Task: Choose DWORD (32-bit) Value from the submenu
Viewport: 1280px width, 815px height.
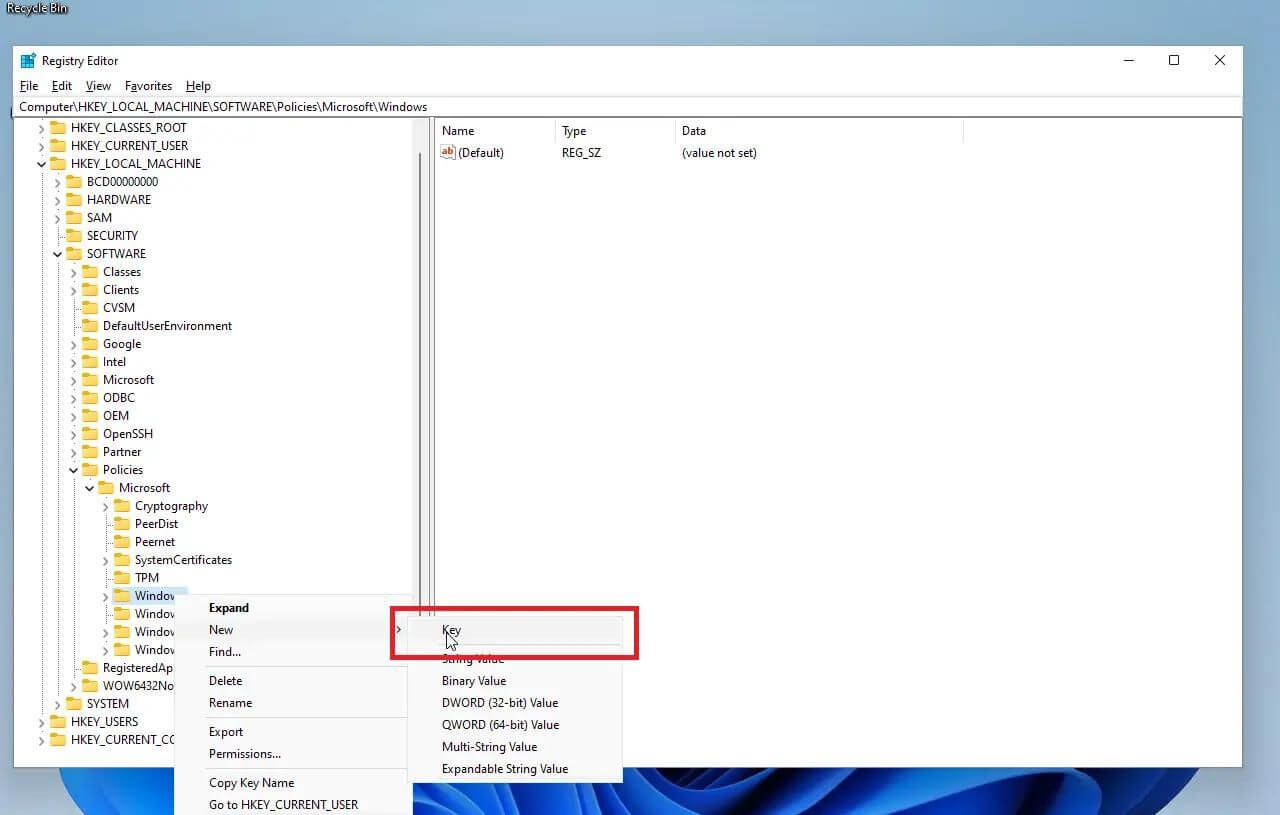Action: [x=500, y=702]
